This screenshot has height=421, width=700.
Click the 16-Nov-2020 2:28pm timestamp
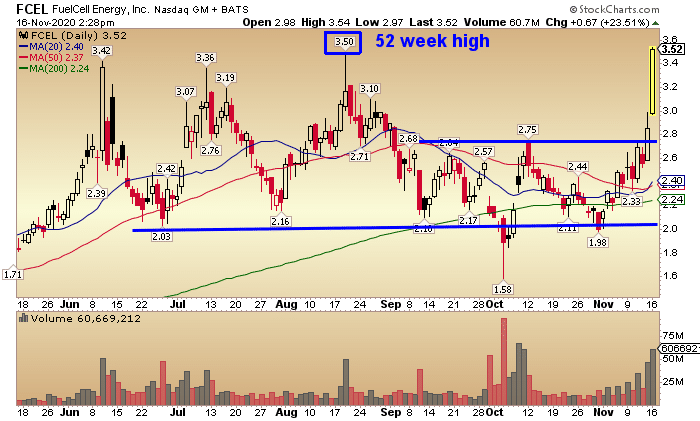point(66,22)
